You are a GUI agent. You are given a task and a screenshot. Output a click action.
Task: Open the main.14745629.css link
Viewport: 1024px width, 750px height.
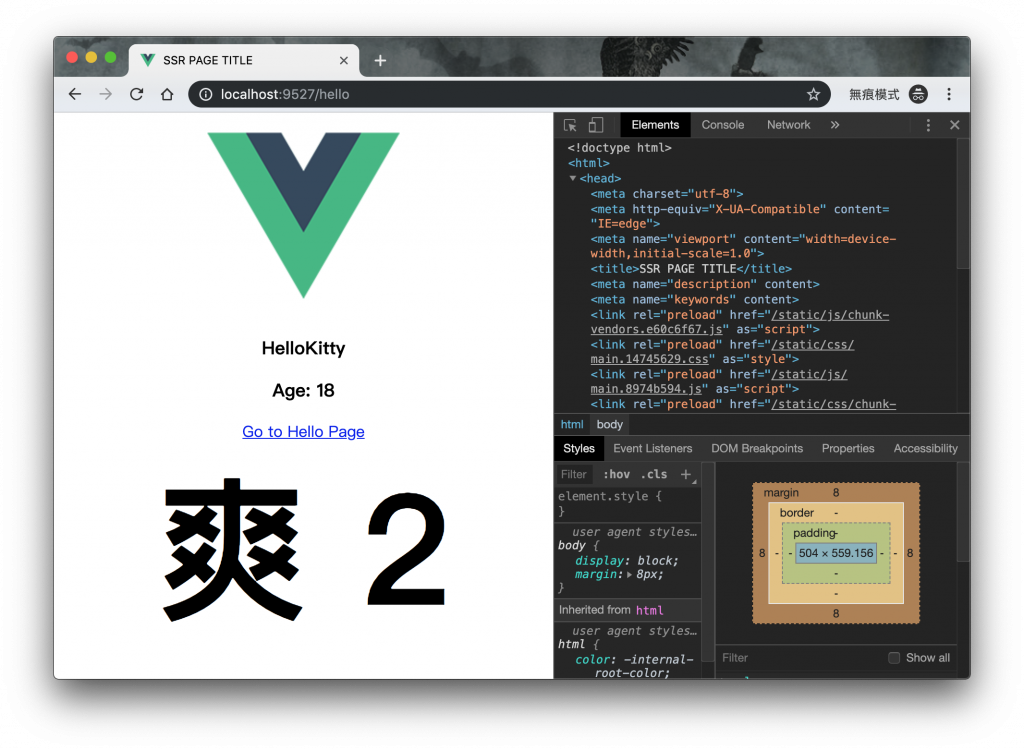[x=722, y=352]
